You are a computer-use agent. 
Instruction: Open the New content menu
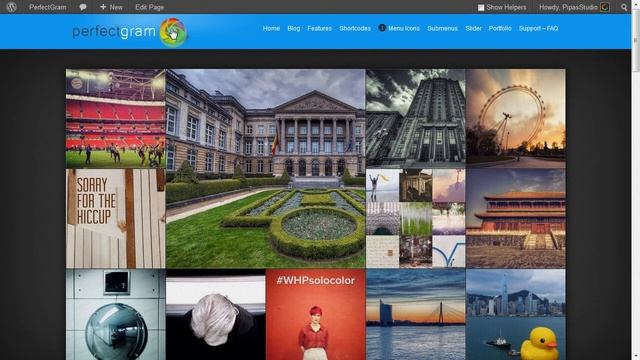point(111,7)
